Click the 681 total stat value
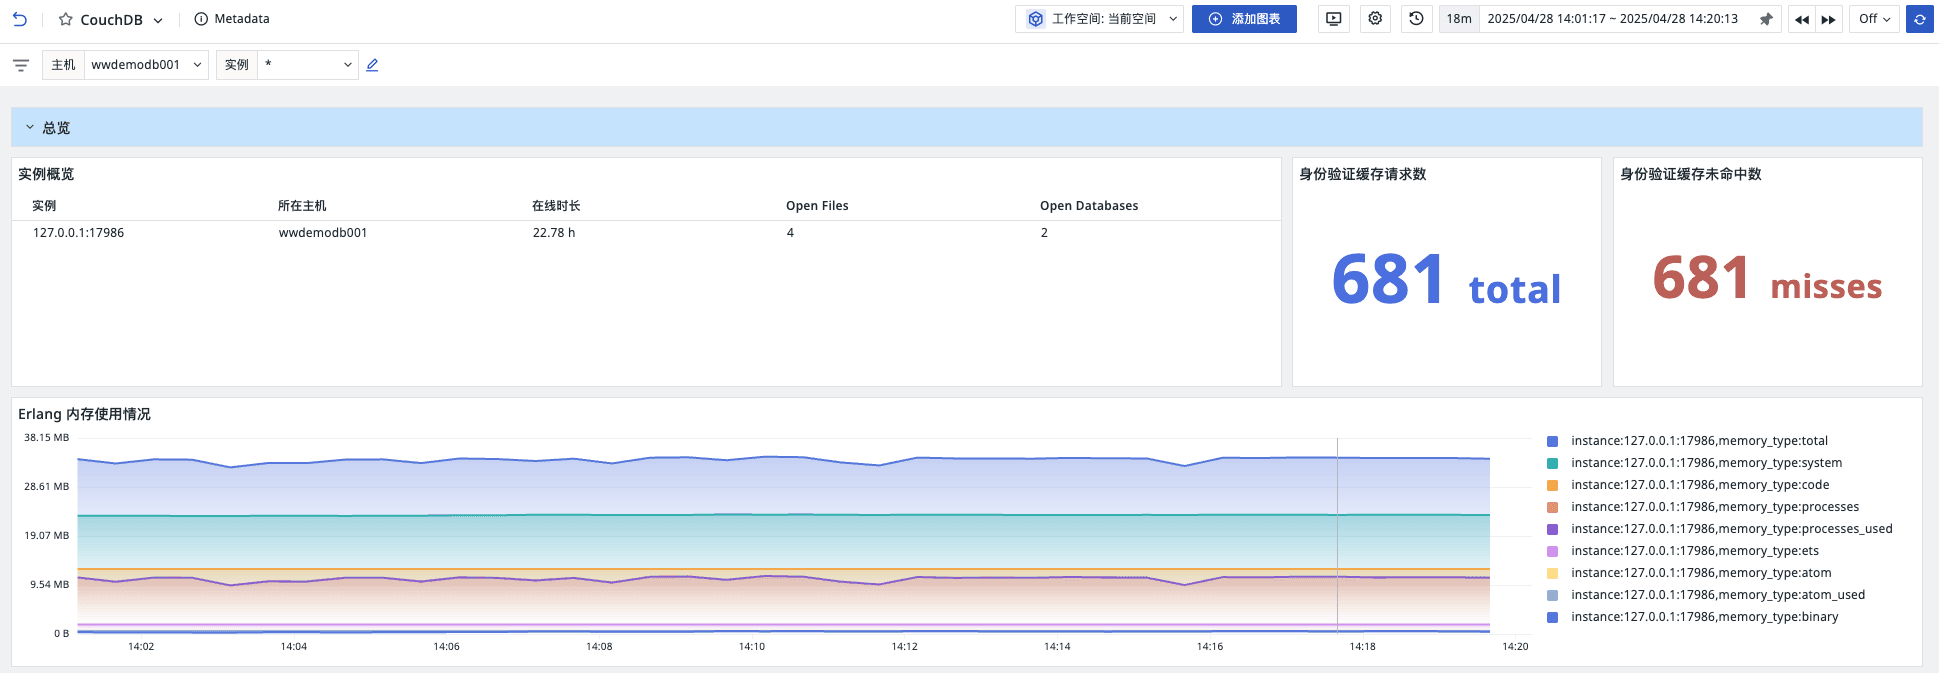The height and width of the screenshot is (673, 1939). pyautogui.click(x=1446, y=279)
